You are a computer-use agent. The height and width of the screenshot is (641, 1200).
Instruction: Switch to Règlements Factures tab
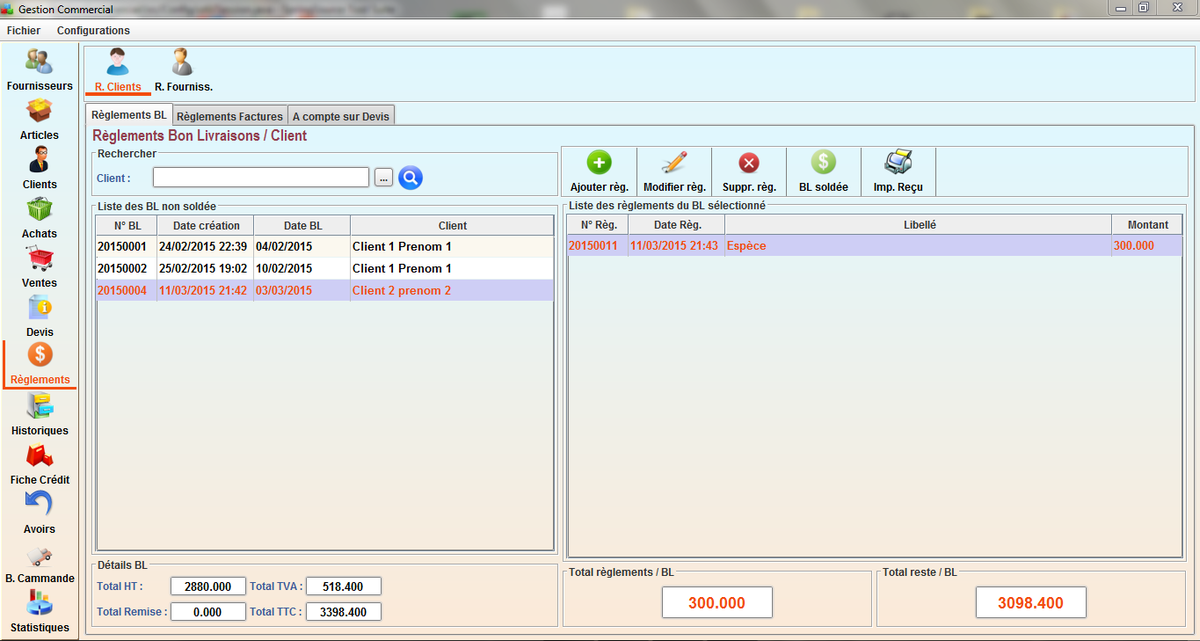tap(231, 116)
